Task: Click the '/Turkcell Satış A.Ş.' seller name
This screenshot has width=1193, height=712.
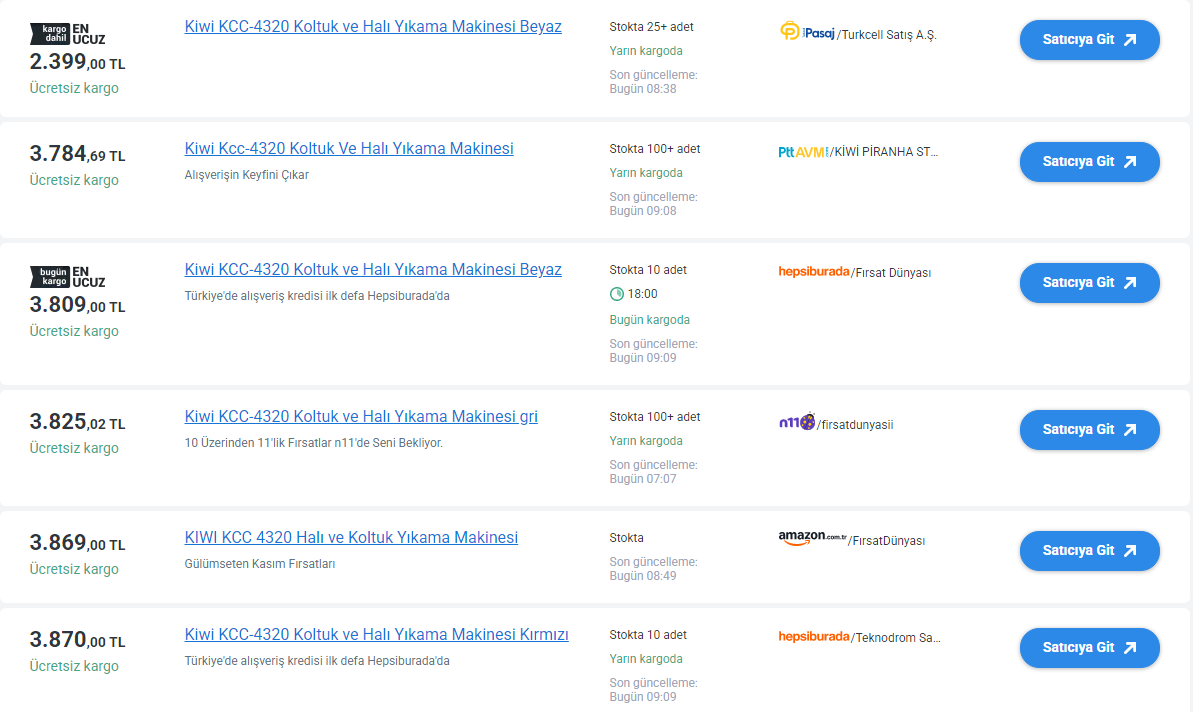Action: click(x=886, y=35)
